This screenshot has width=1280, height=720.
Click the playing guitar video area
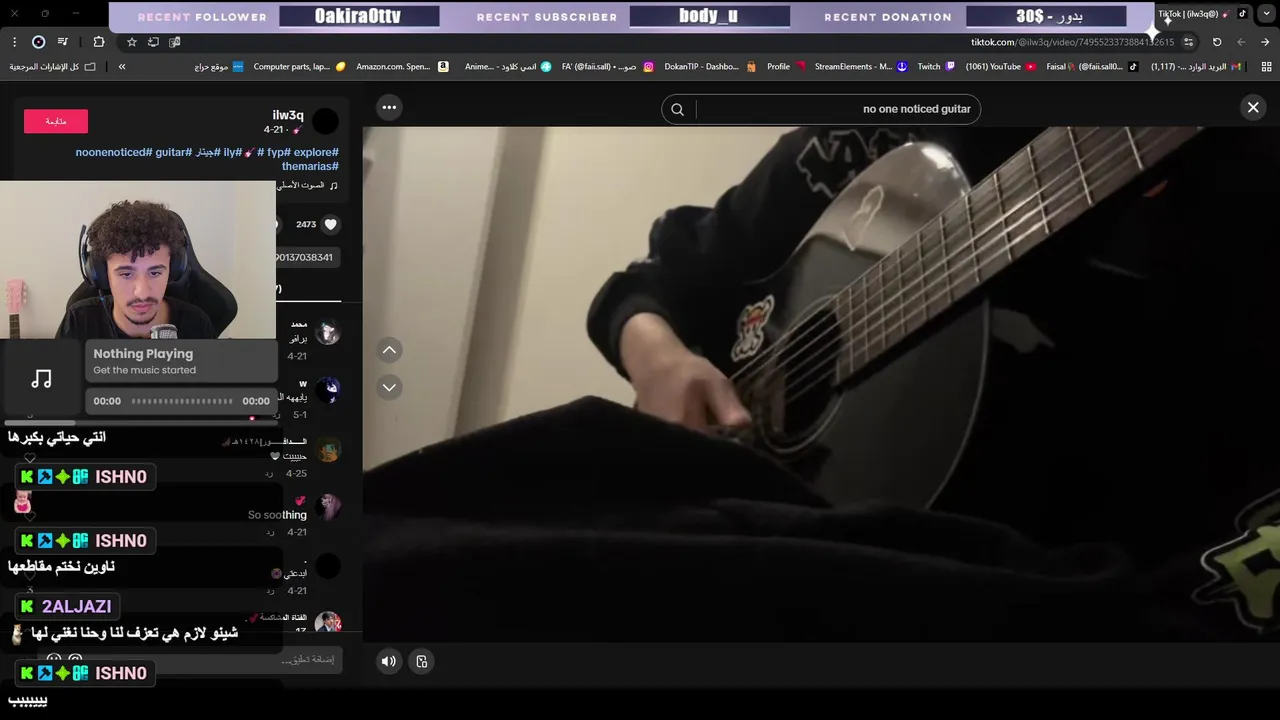(821, 384)
